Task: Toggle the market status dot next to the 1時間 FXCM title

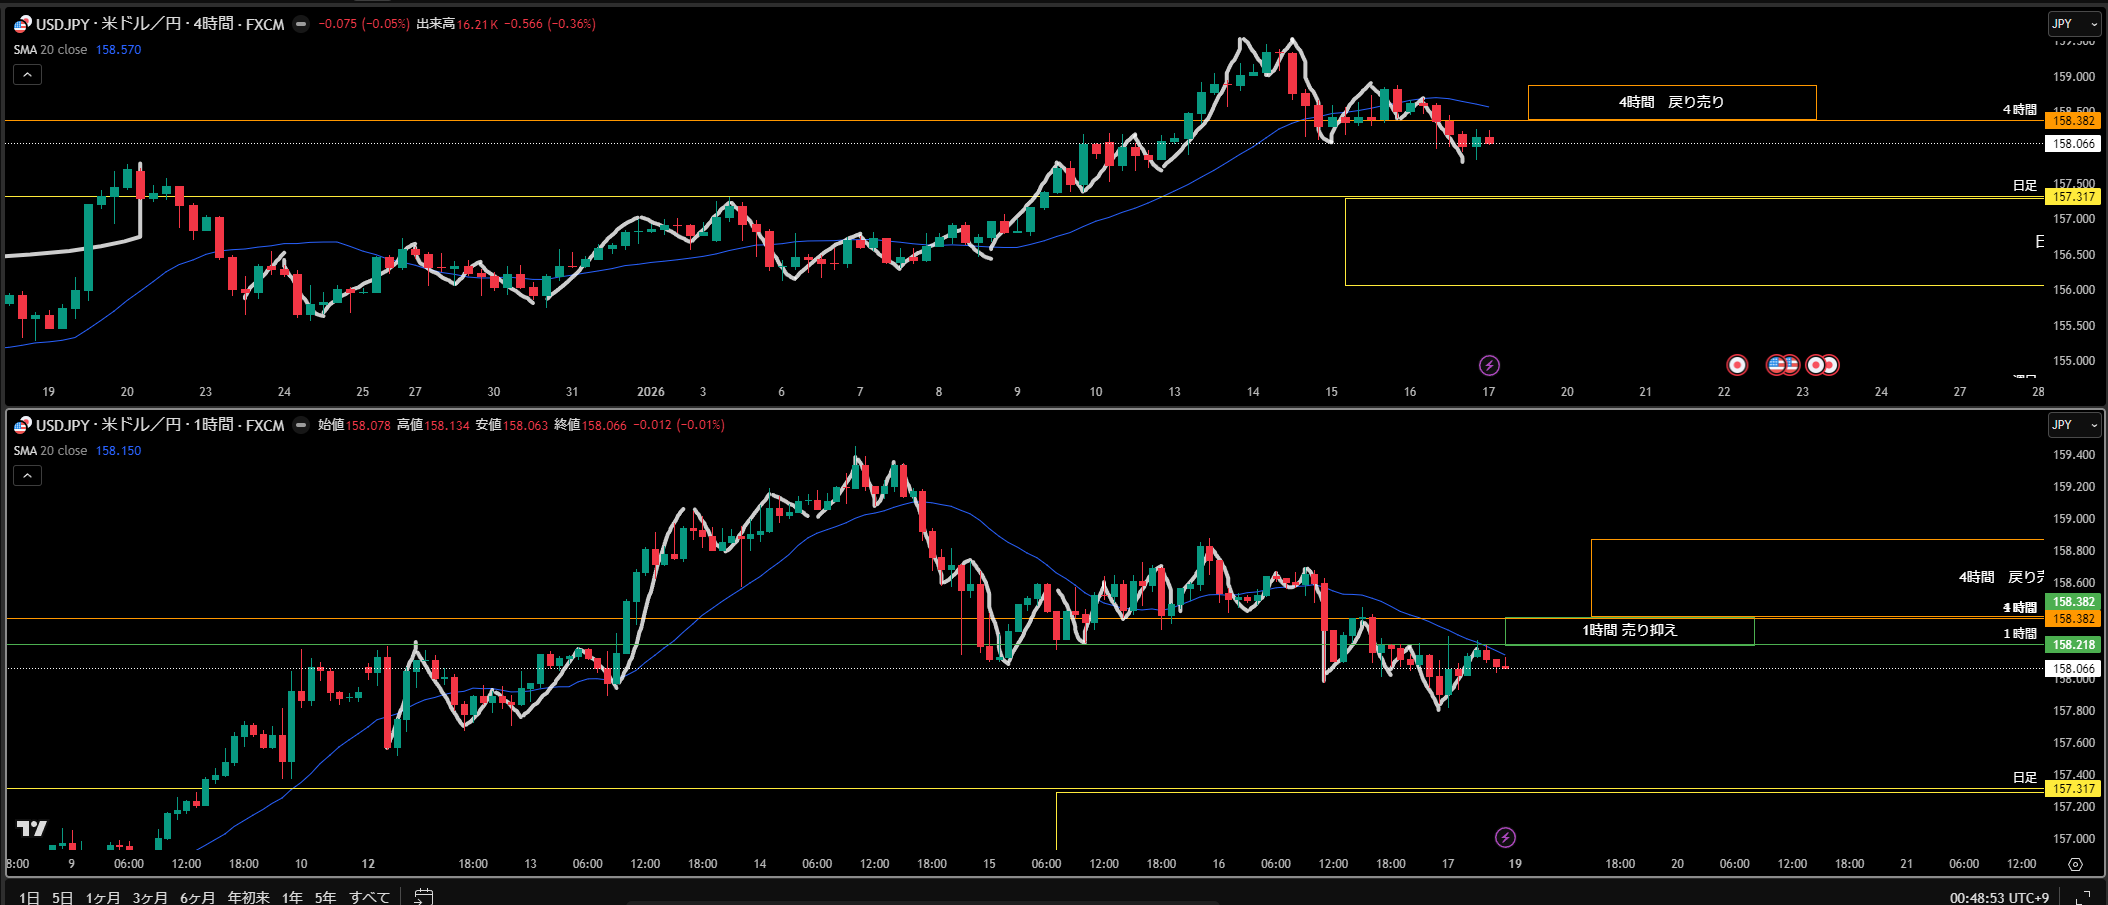Action: coord(301,425)
